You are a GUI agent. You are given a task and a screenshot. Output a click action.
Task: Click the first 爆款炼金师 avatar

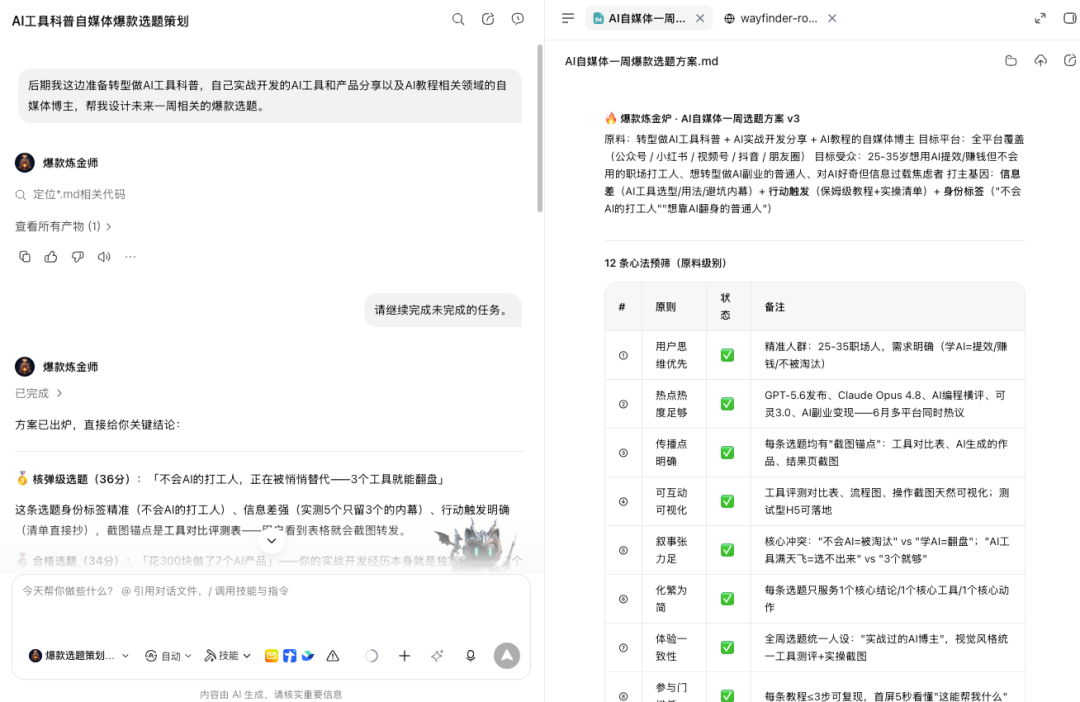click(25, 163)
